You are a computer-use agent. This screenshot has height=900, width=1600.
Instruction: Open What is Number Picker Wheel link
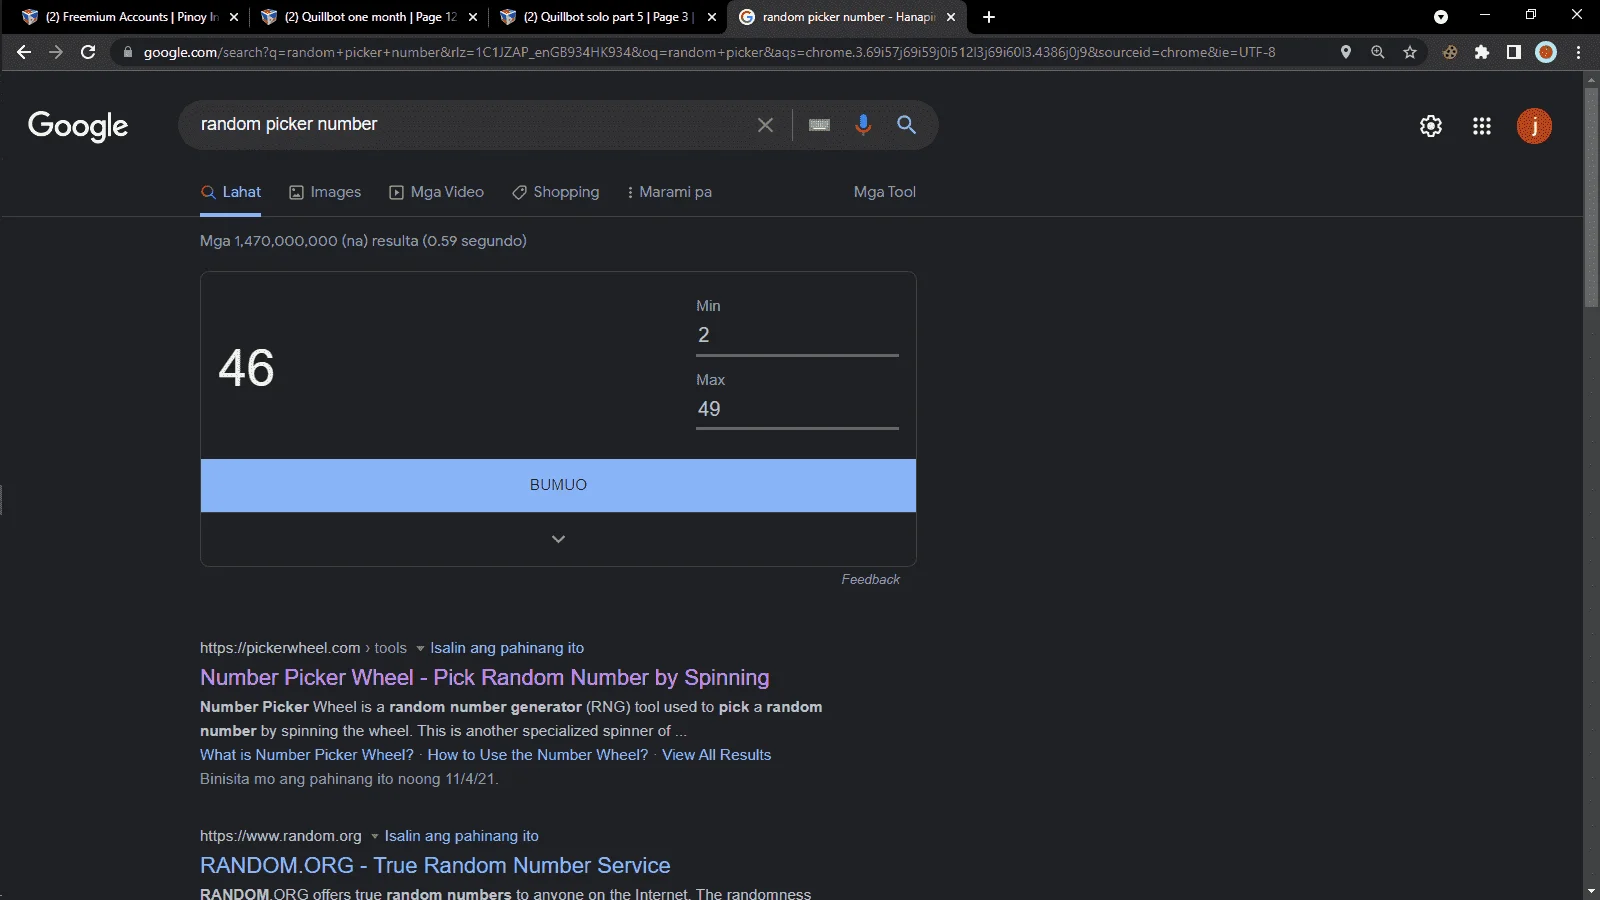pyautogui.click(x=307, y=755)
